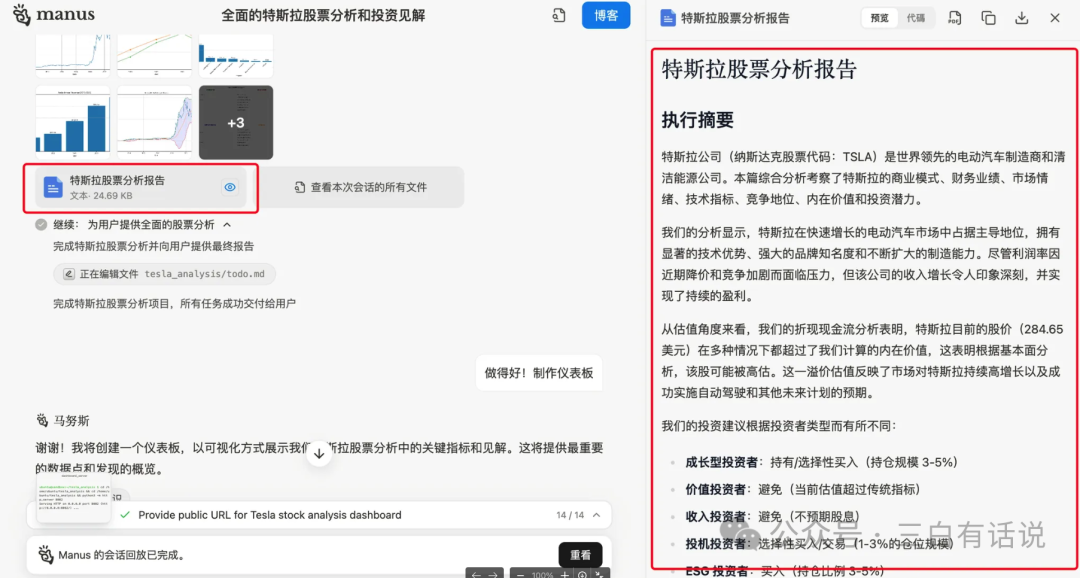Viewport: 1080px width, 578px height.
Task: Copy the report content using copy icon
Action: 988,17
